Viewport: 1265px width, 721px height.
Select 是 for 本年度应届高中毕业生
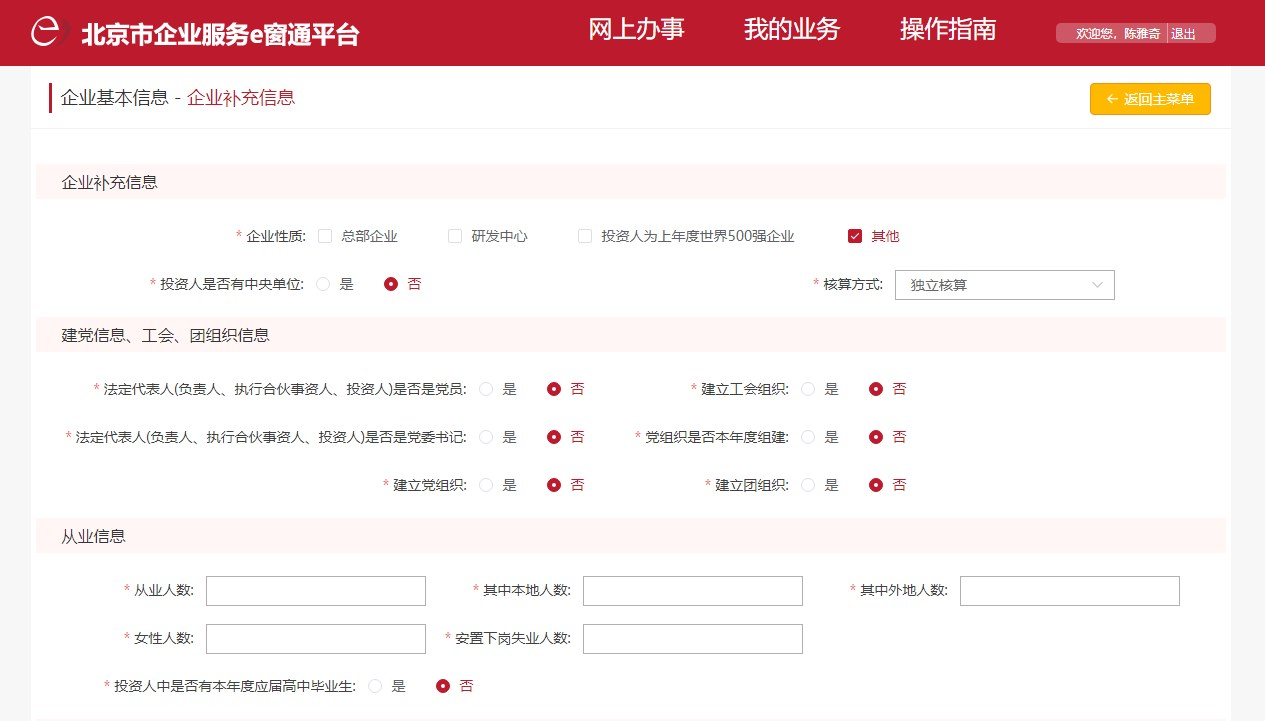click(375, 686)
